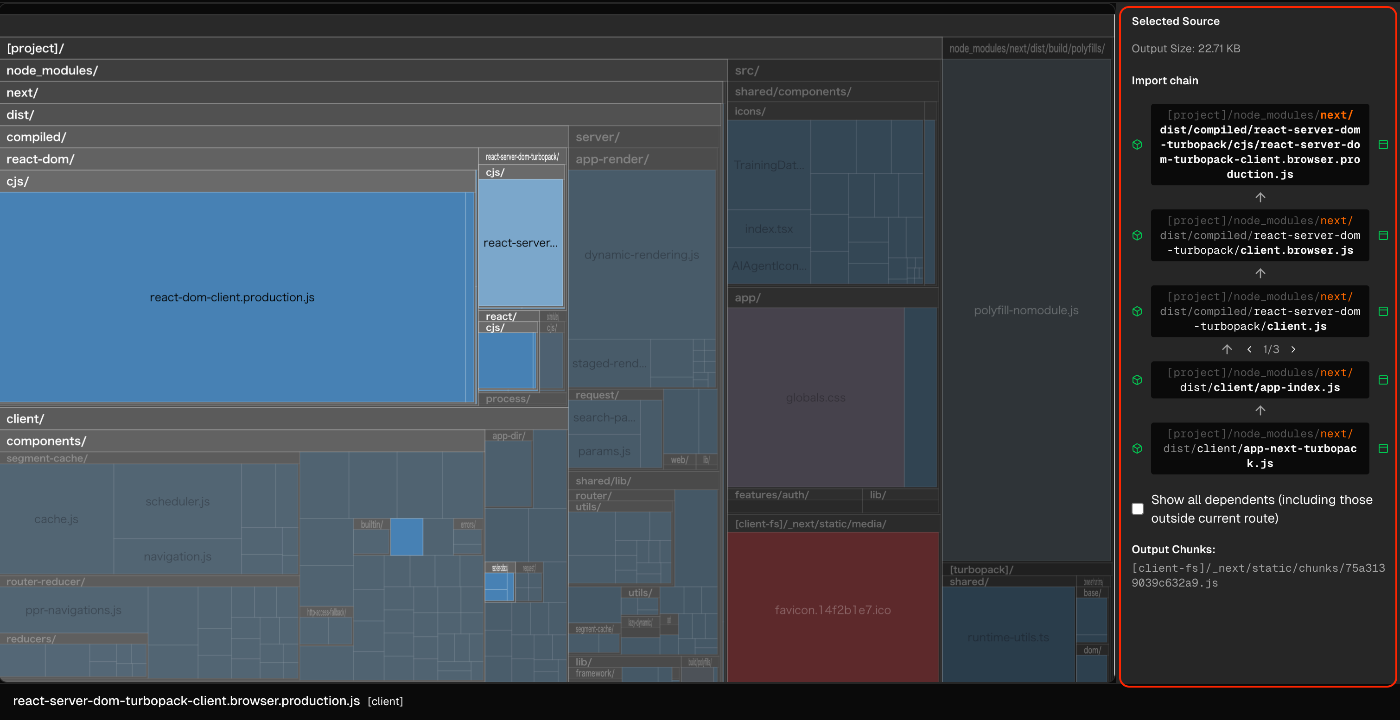Select the builtin/ folder header
This screenshot has width=1400, height=720.
pyautogui.click(x=371, y=524)
